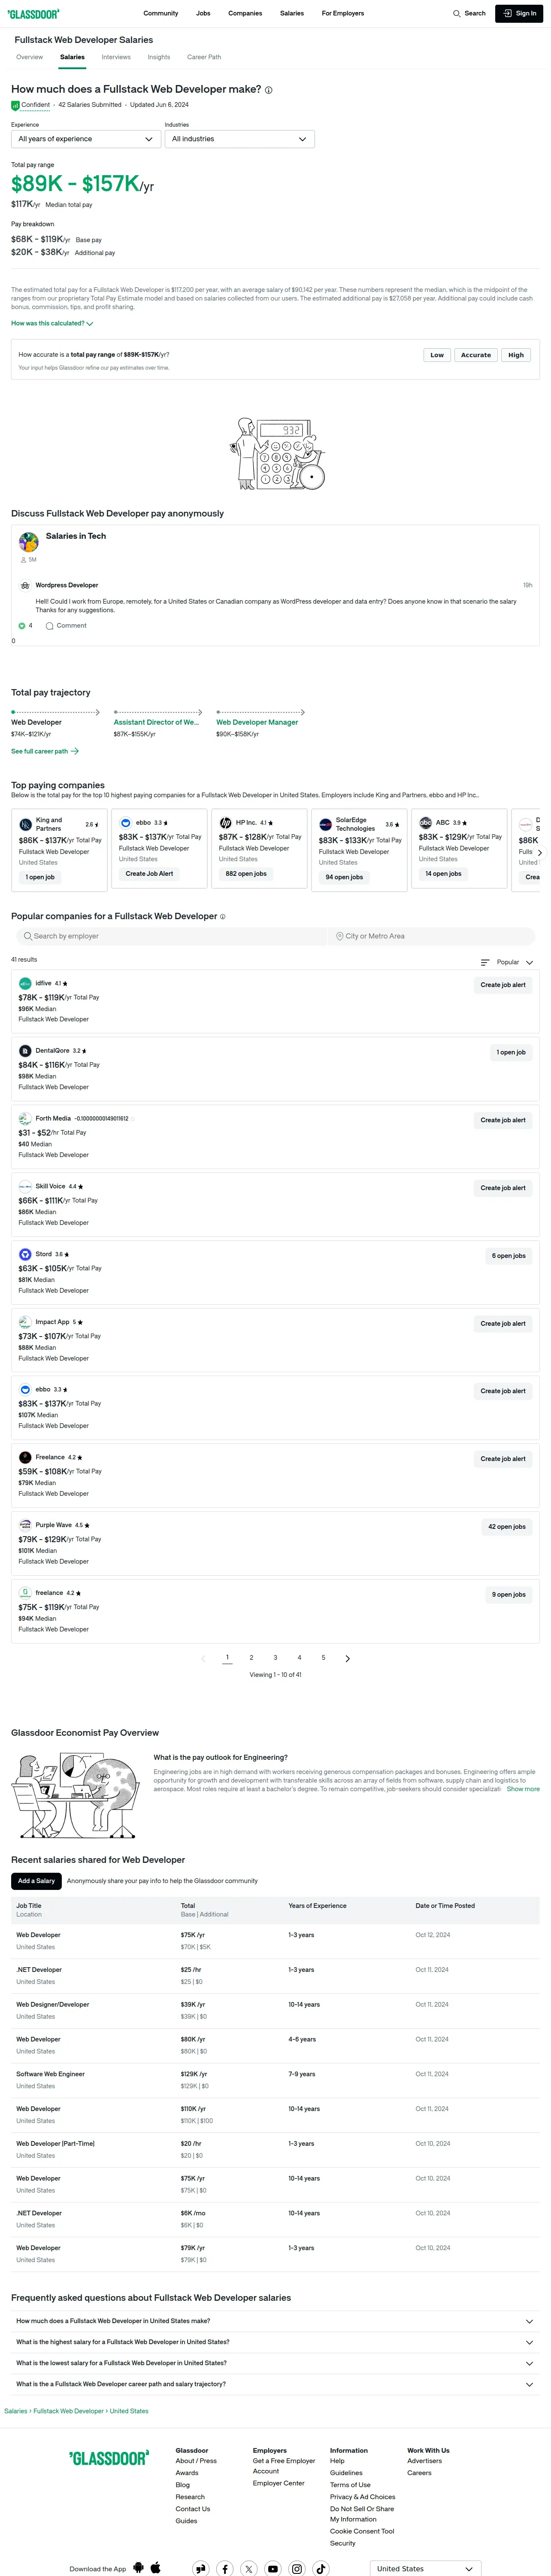Rate the pay range as Low

point(437,355)
